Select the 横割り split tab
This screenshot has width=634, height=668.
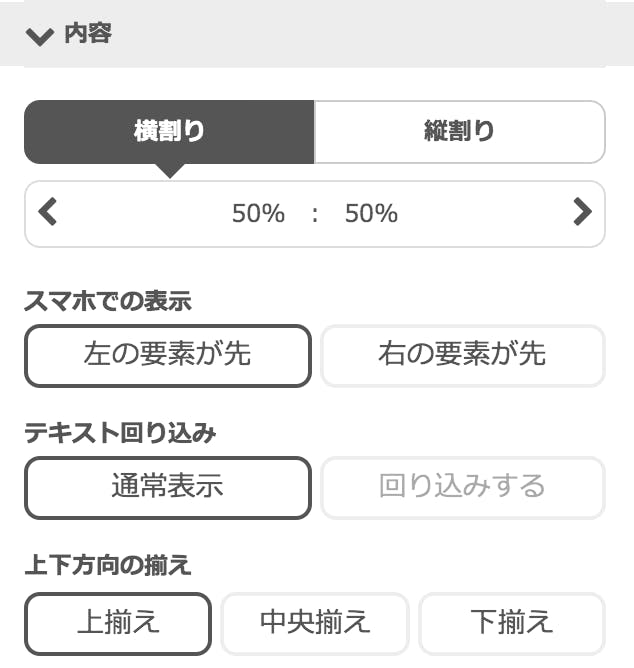tap(169, 132)
